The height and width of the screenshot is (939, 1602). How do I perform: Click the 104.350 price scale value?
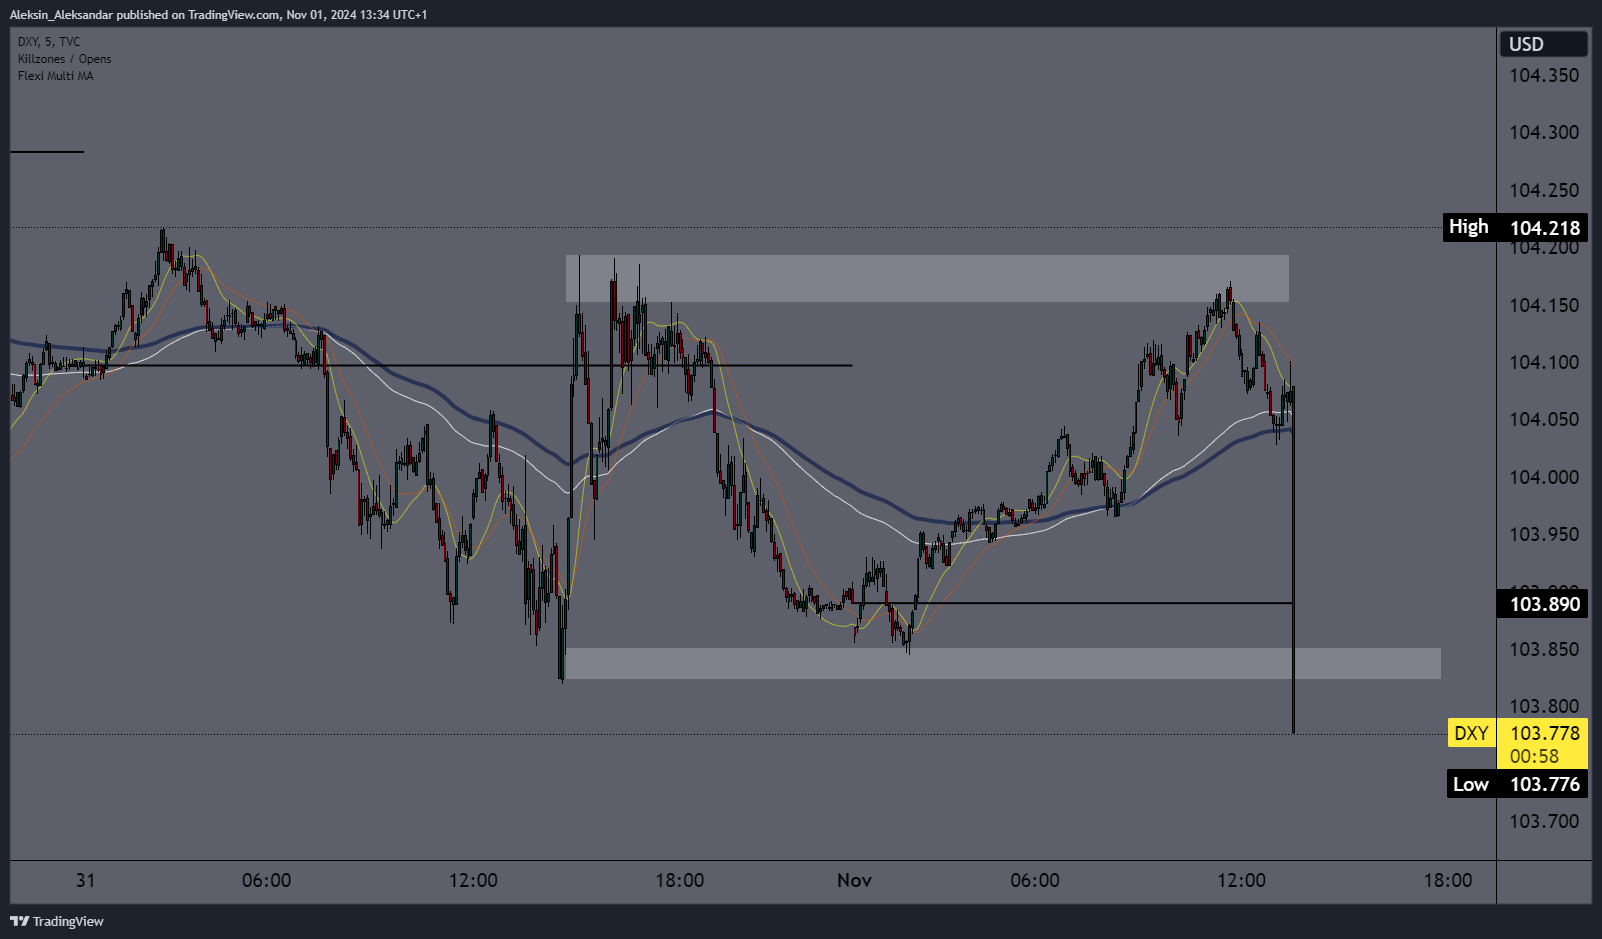1544,75
